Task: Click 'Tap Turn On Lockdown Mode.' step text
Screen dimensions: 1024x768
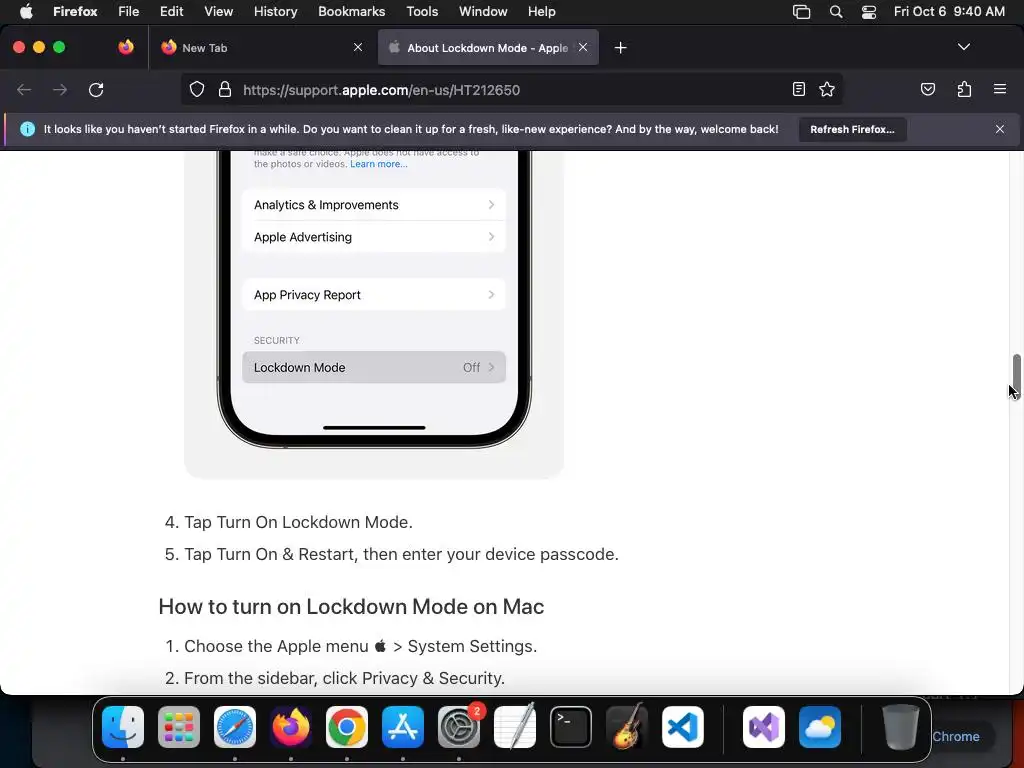Action: coord(298,522)
